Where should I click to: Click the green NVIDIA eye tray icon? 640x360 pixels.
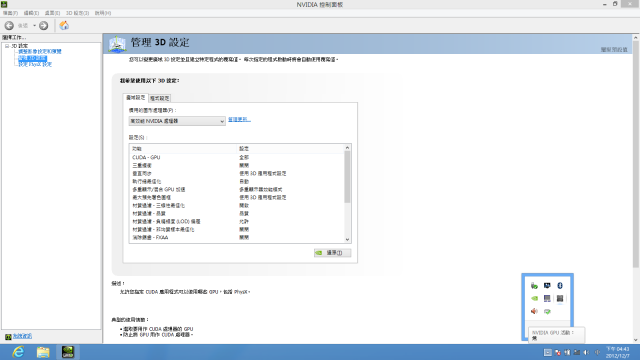click(534, 298)
